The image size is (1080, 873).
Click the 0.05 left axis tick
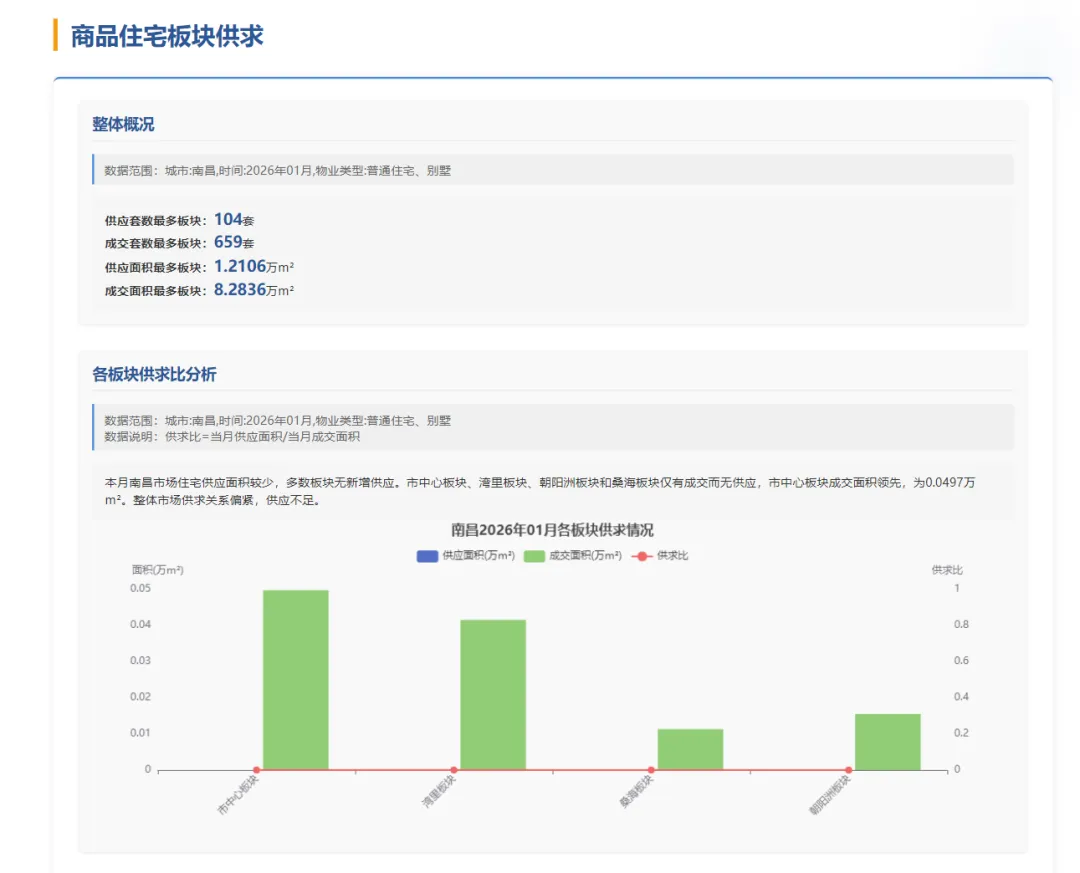click(x=141, y=588)
